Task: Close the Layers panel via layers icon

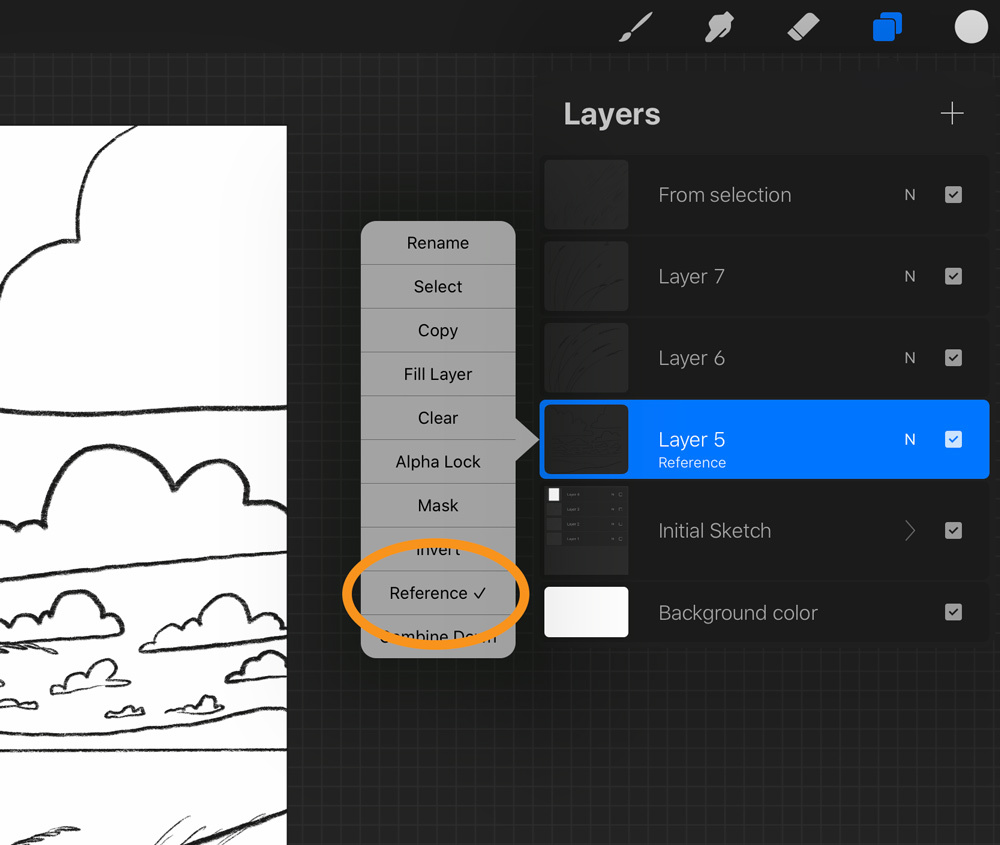Action: pyautogui.click(x=887, y=27)
